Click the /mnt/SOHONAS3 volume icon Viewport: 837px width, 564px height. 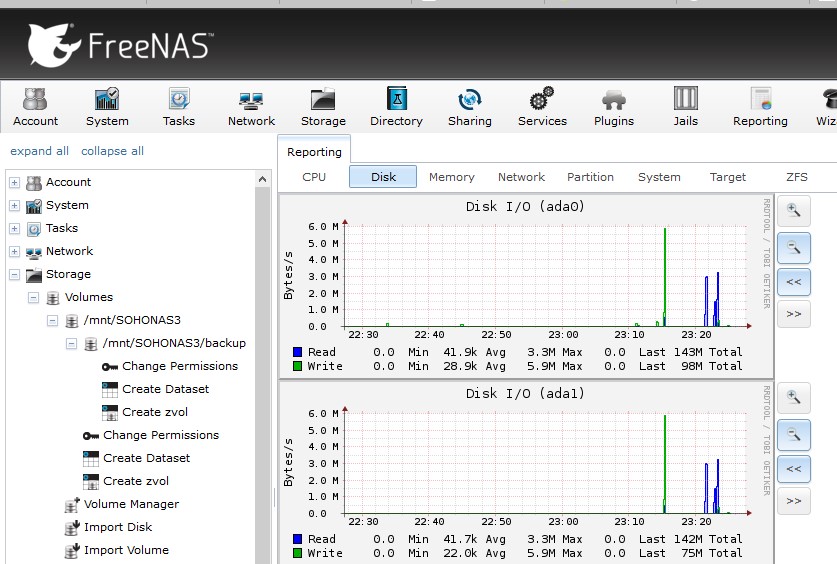point(72,321)
